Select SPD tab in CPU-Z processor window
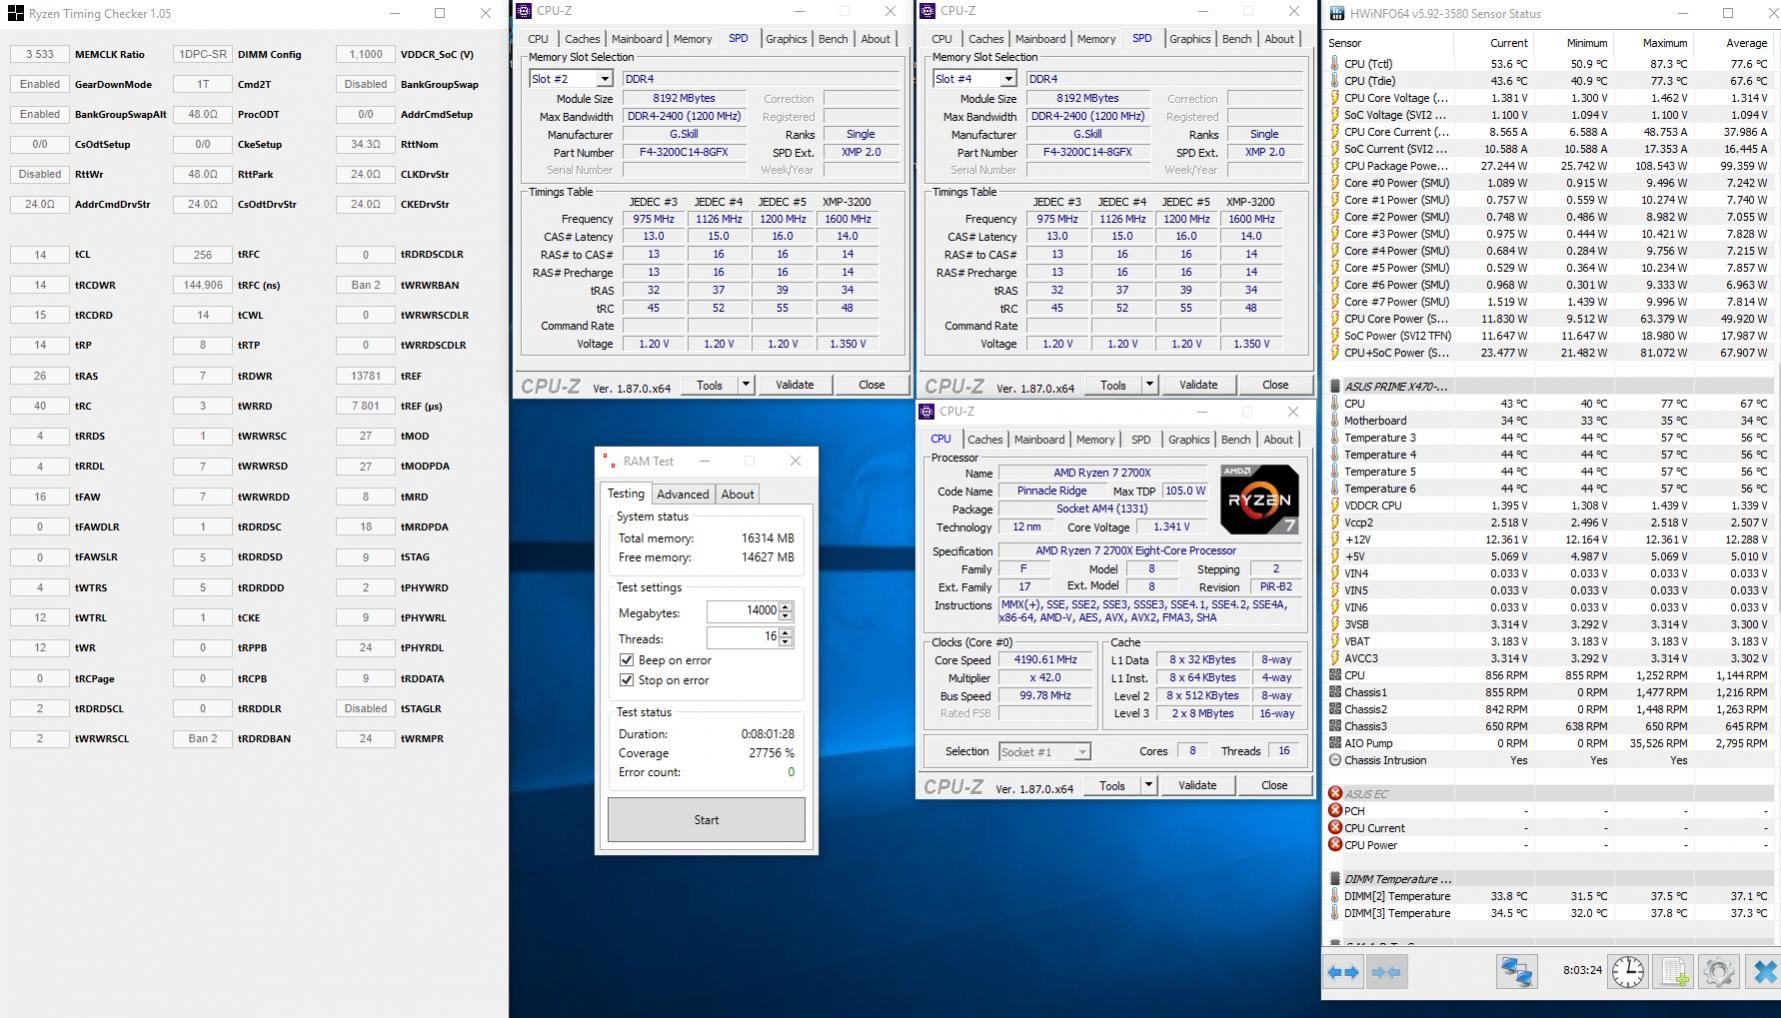 pyautogui.click(x=1140, y=439)
